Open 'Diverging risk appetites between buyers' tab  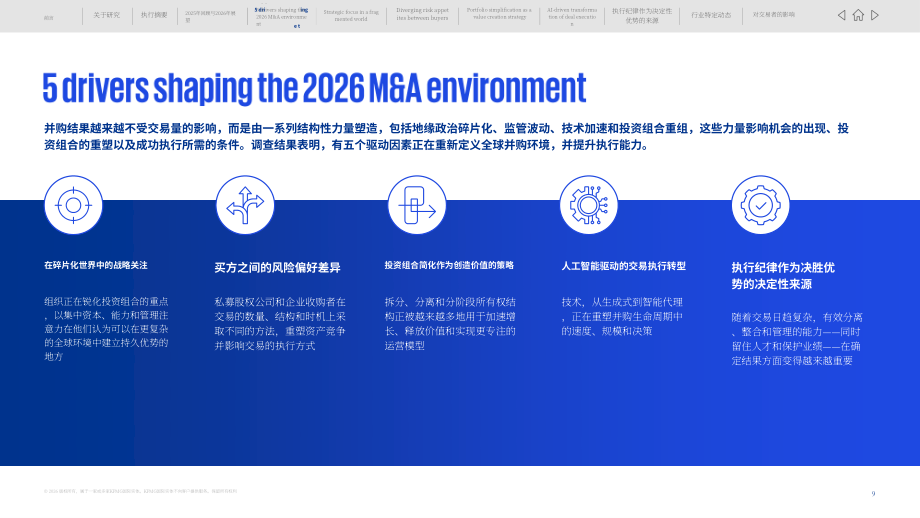point(422,14)
